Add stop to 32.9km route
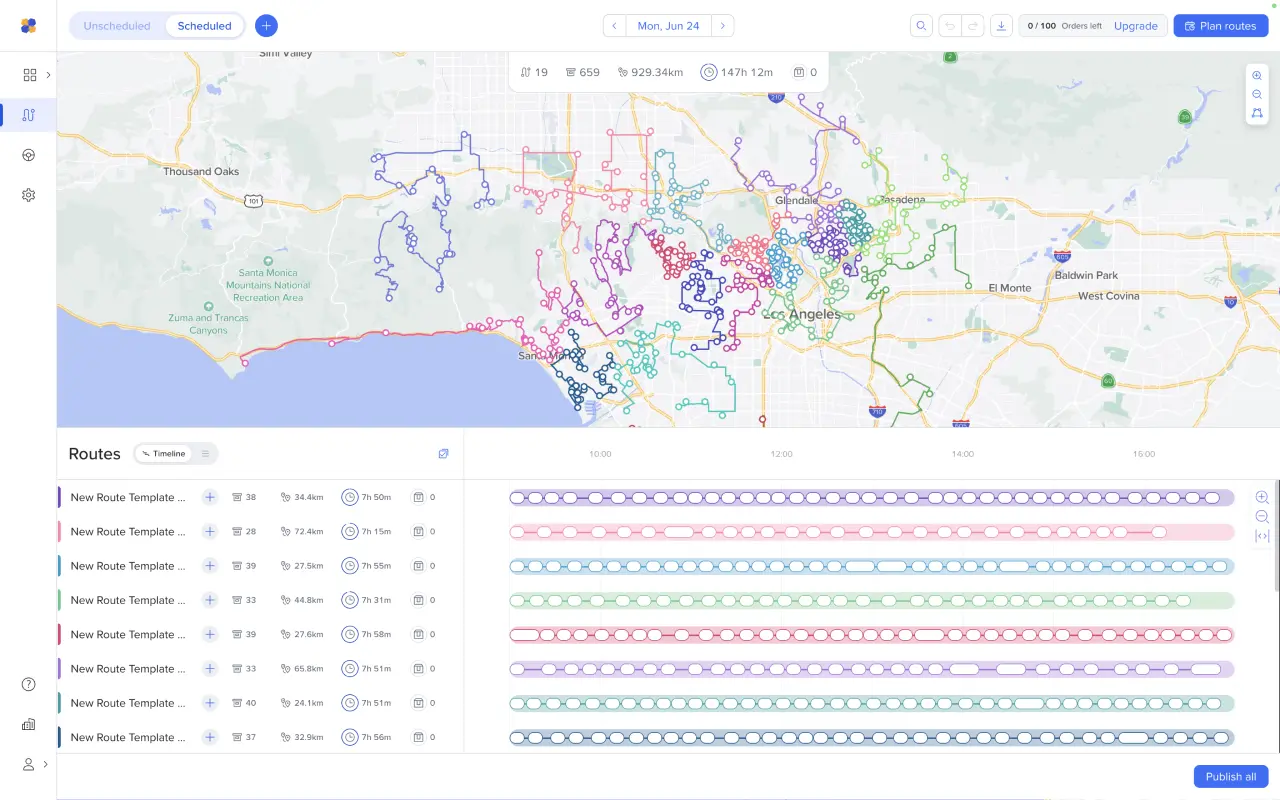This screenshot has width=1280, height=800. 210,737
